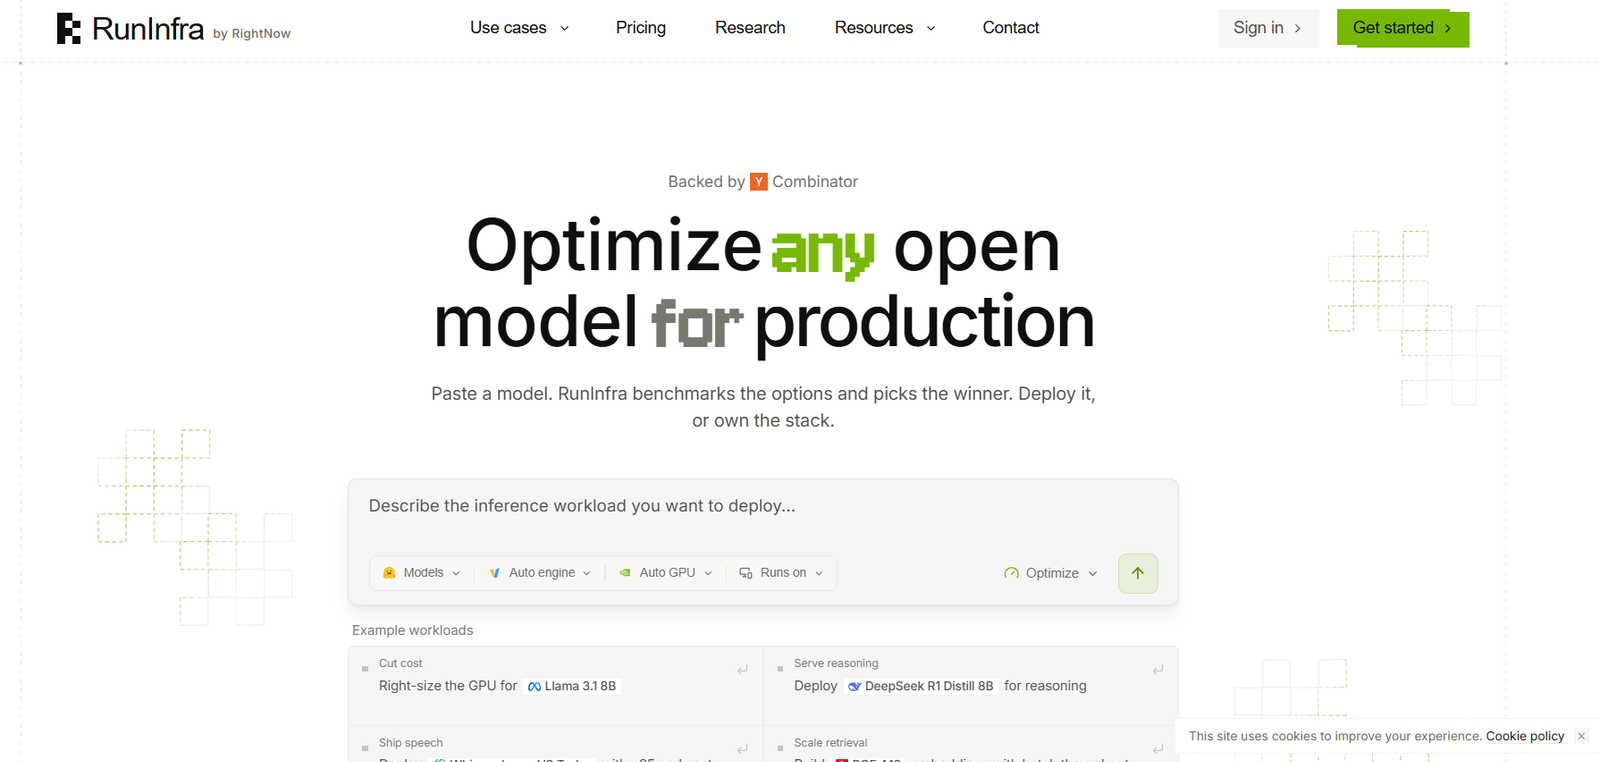Screen dimensions: 1600x762
Task: Go to the Pricing page
Action: 641,28
